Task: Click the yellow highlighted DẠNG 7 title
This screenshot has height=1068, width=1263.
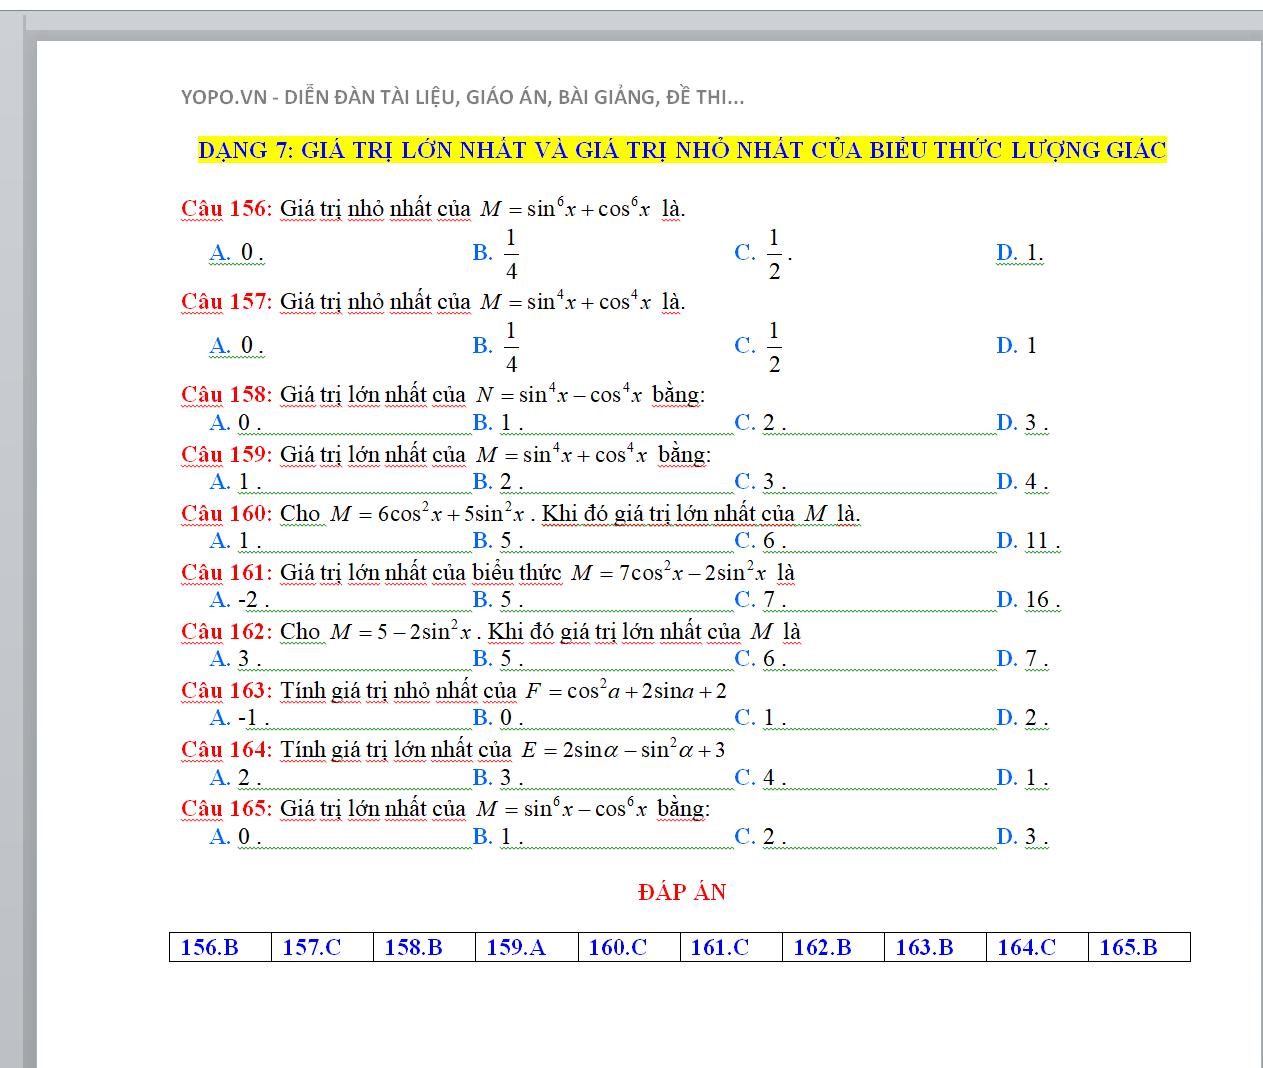Action: (682, 150)
